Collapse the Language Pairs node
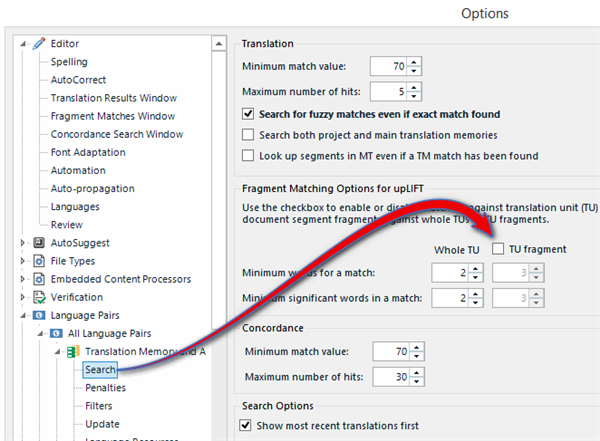 23,316
